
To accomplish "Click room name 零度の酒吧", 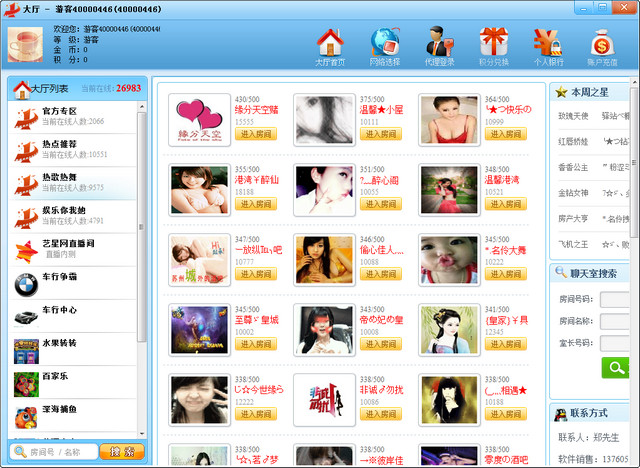I will tap(506, 460).
